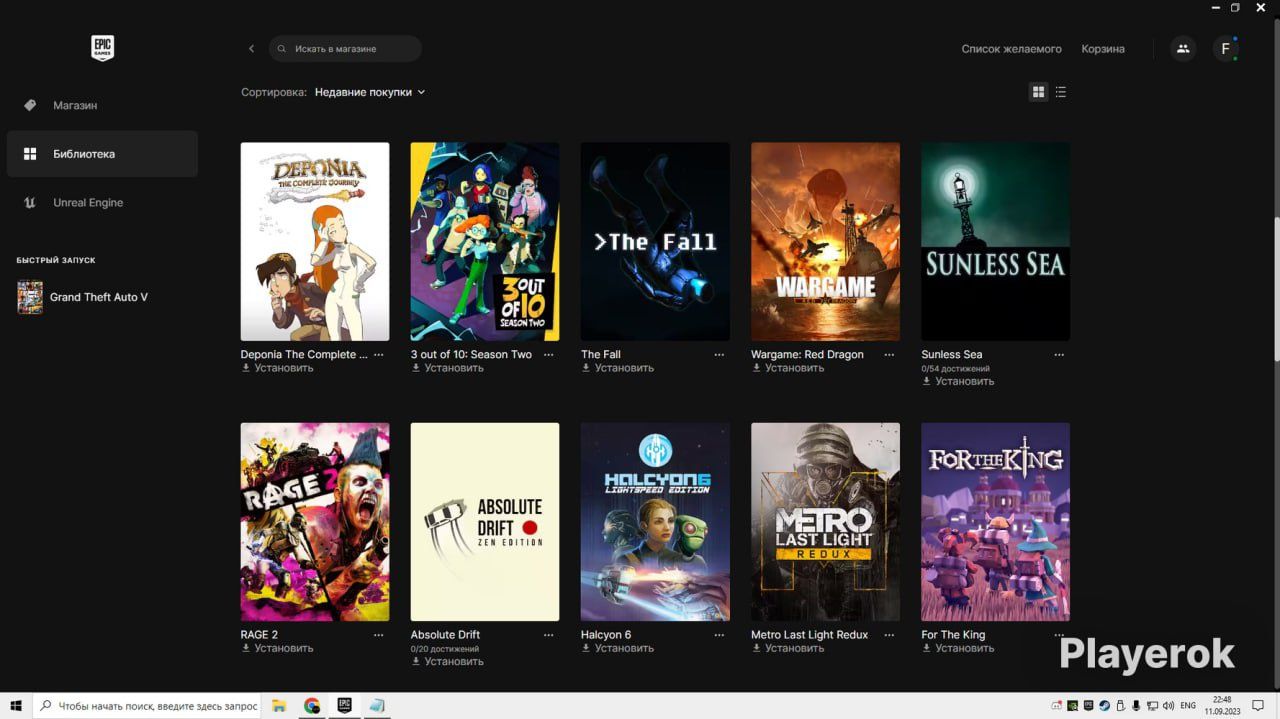
Task: Open For The King cover artwork
Action: click(x=995, y=522)
